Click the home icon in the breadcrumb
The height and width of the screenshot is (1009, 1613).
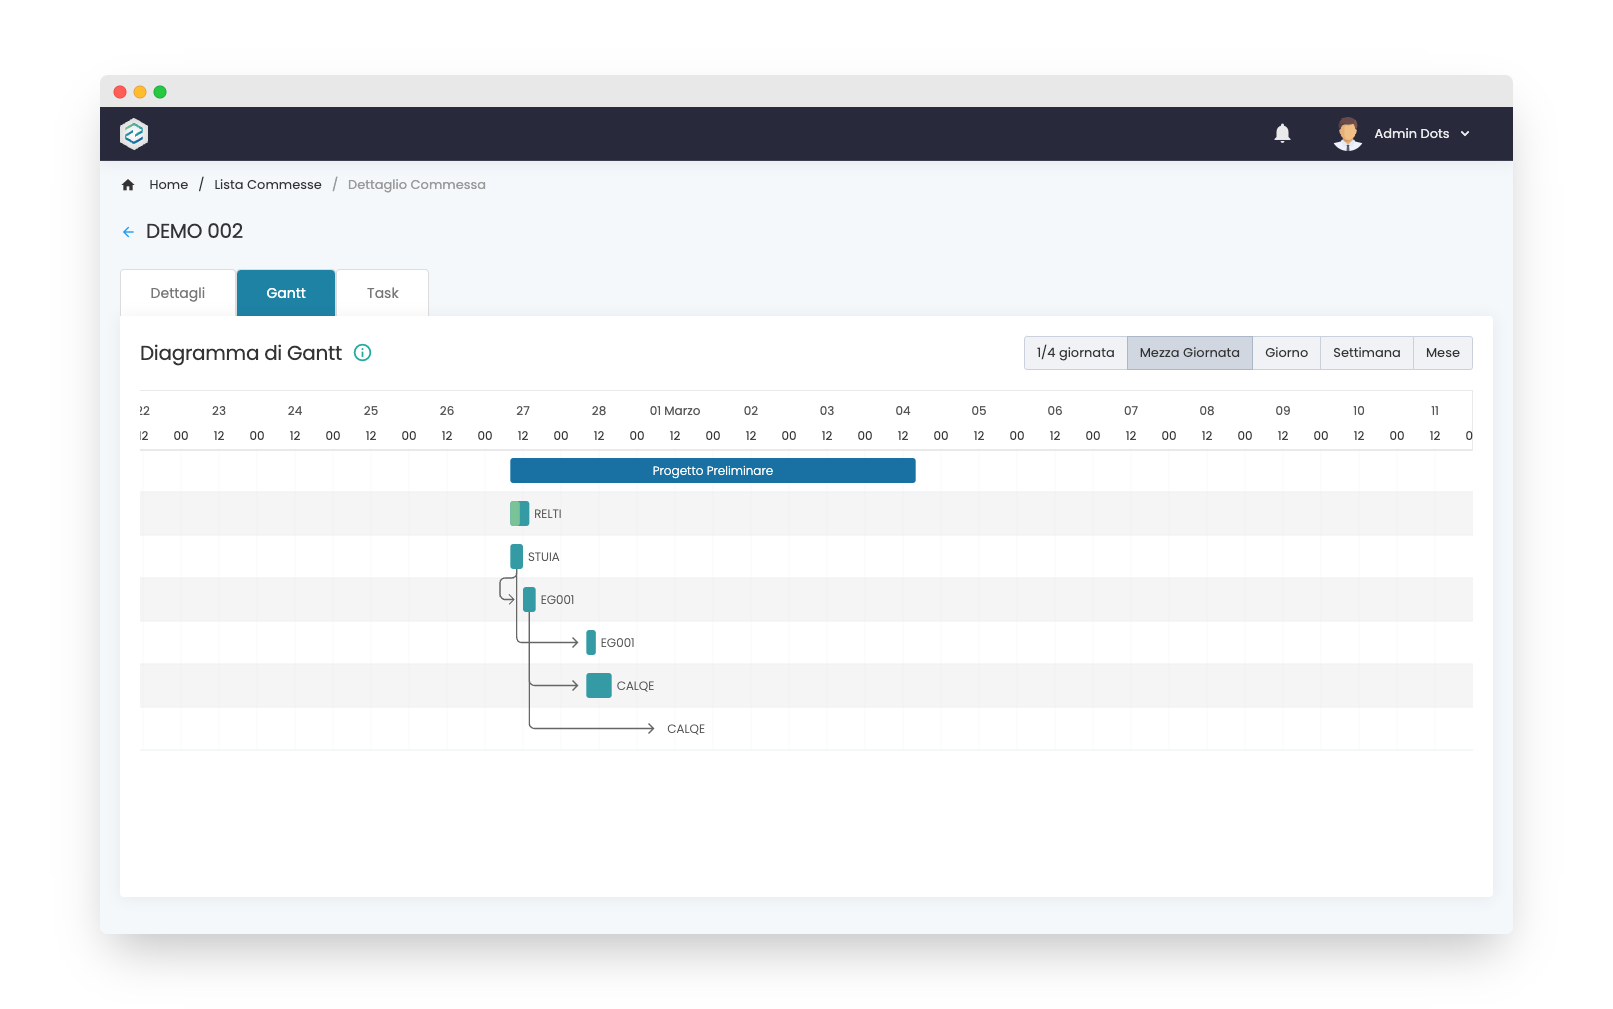128,184
